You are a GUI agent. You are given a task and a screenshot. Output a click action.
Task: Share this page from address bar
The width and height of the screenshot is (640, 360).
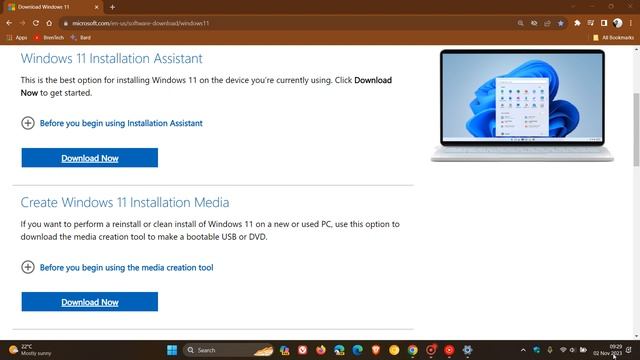pyautogui.click(x=547, y=23)
